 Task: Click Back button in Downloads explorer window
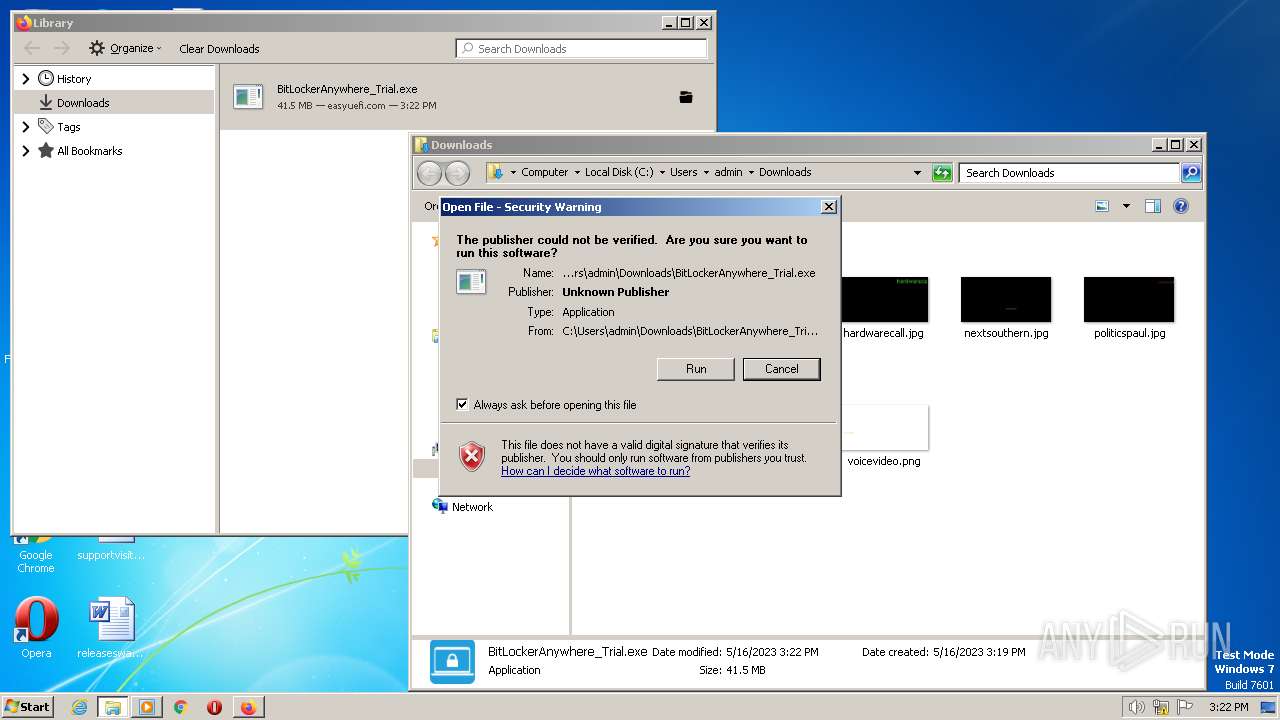429,173
